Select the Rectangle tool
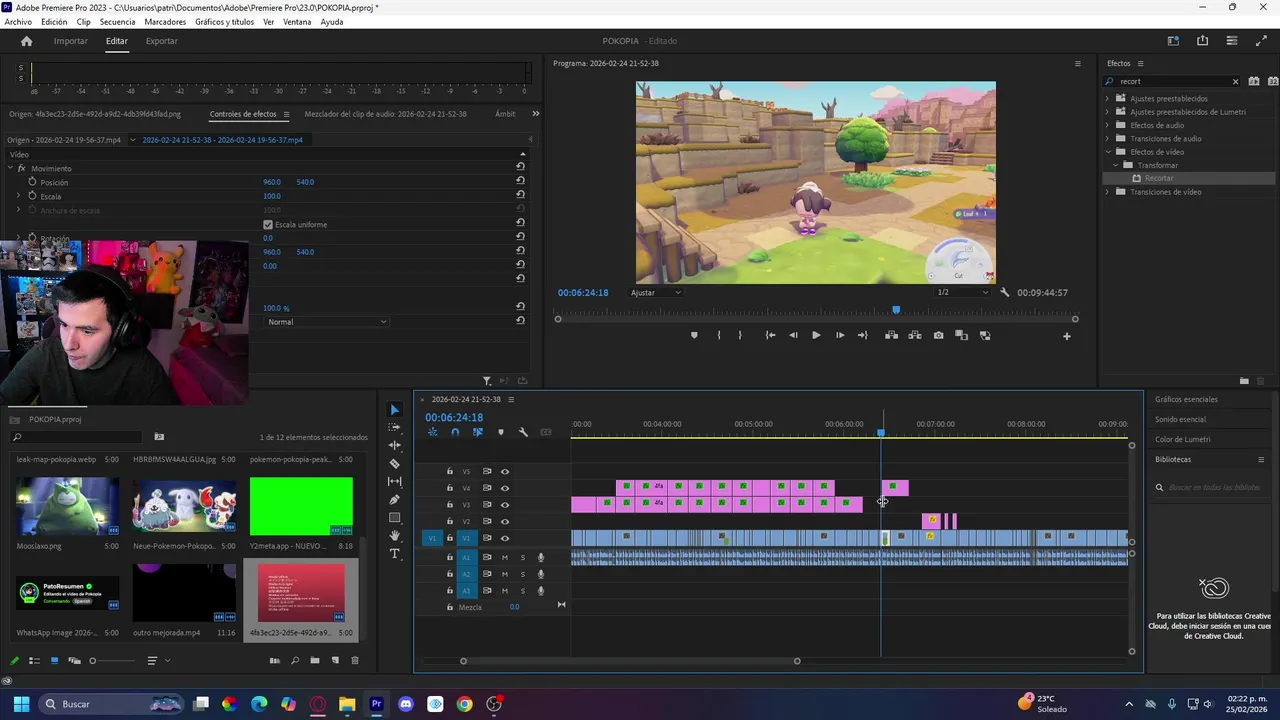Viewport: 1280px width, 720px height. click(x=394, y=517)
